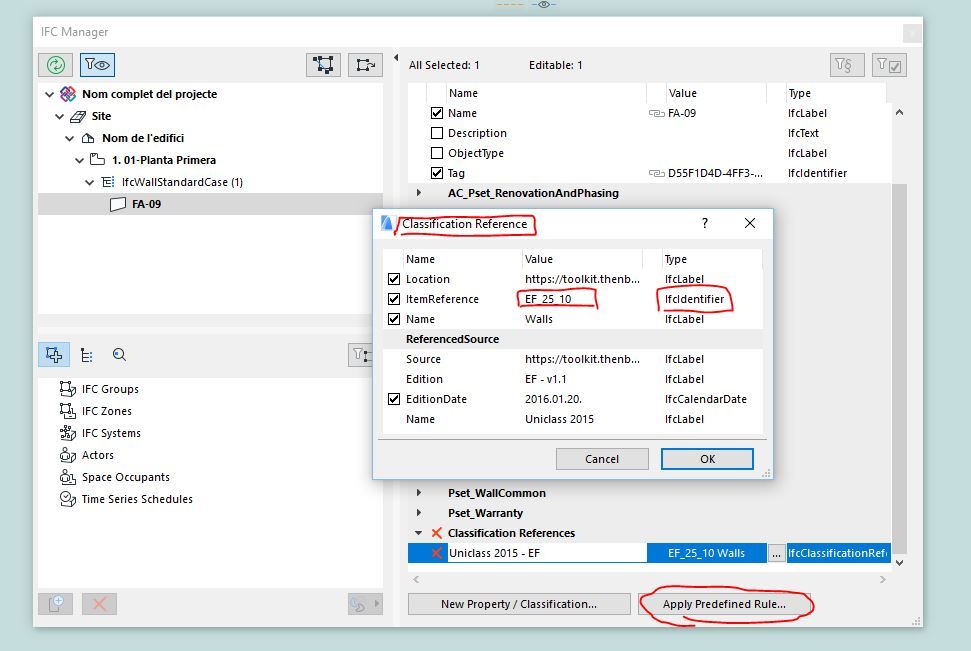
Task: Click the select elements in model icon
Action: click(x=323, y=64)
